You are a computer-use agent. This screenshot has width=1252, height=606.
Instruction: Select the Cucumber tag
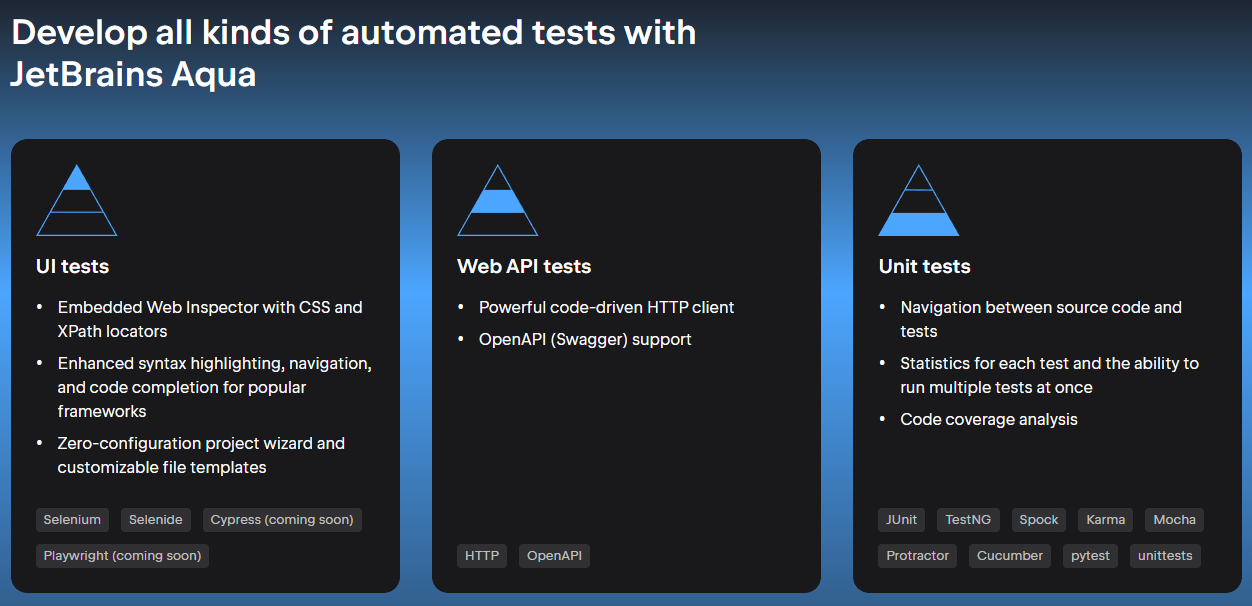1010,555
